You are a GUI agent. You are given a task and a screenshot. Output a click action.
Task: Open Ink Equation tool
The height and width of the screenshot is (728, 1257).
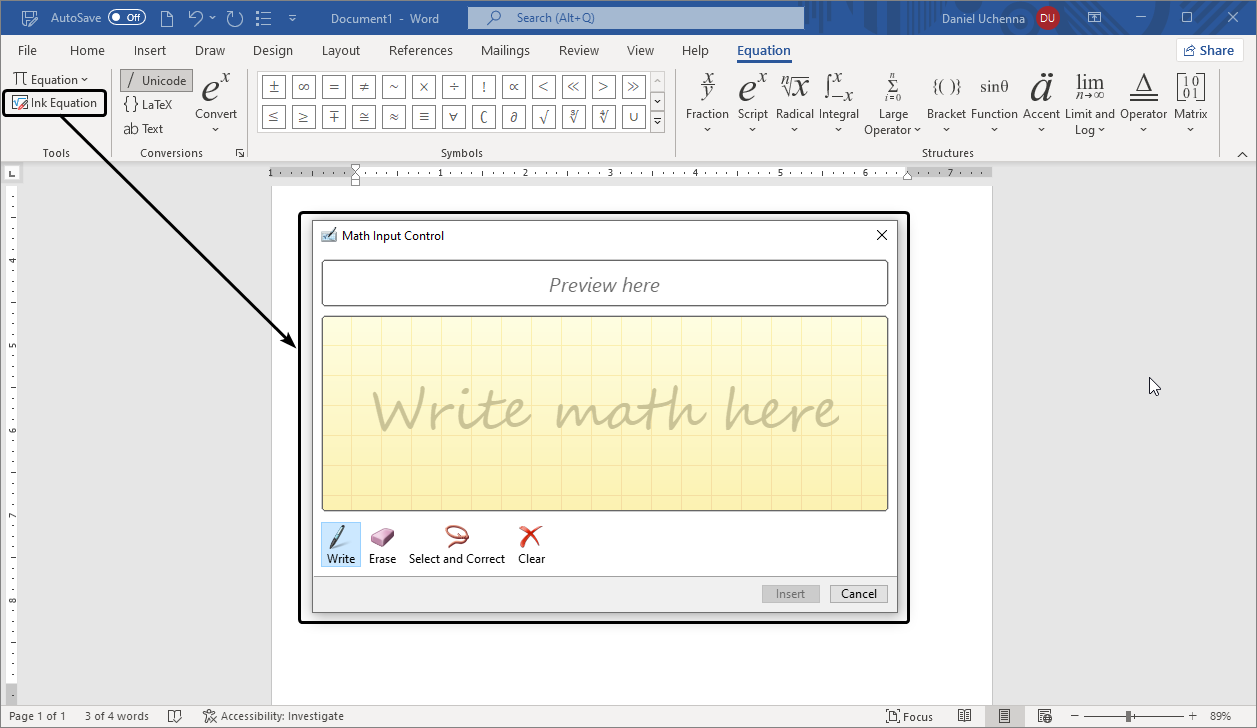pyautogui.click(x=55, y=103)
